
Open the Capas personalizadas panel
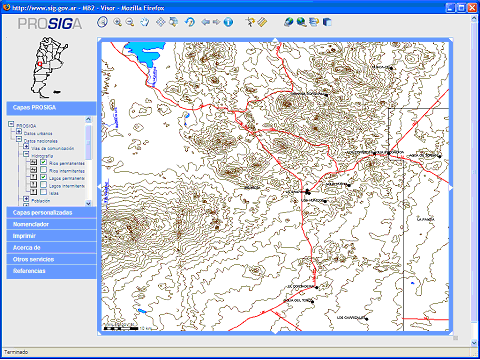pyautogui.click(x=51, y=212)
